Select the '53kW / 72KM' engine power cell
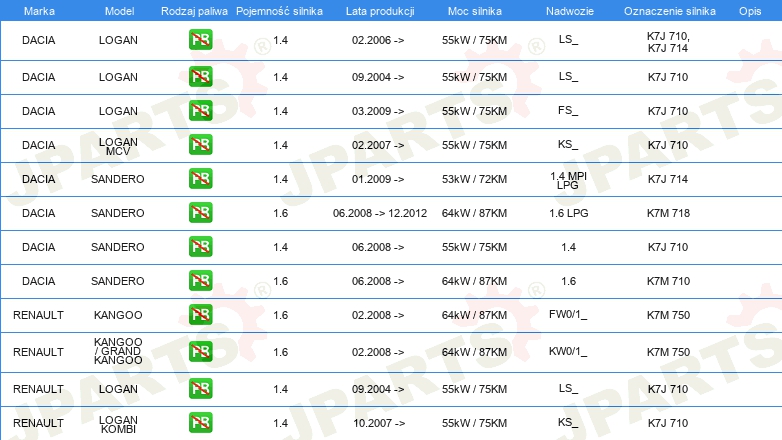 (x=474, y=179)
